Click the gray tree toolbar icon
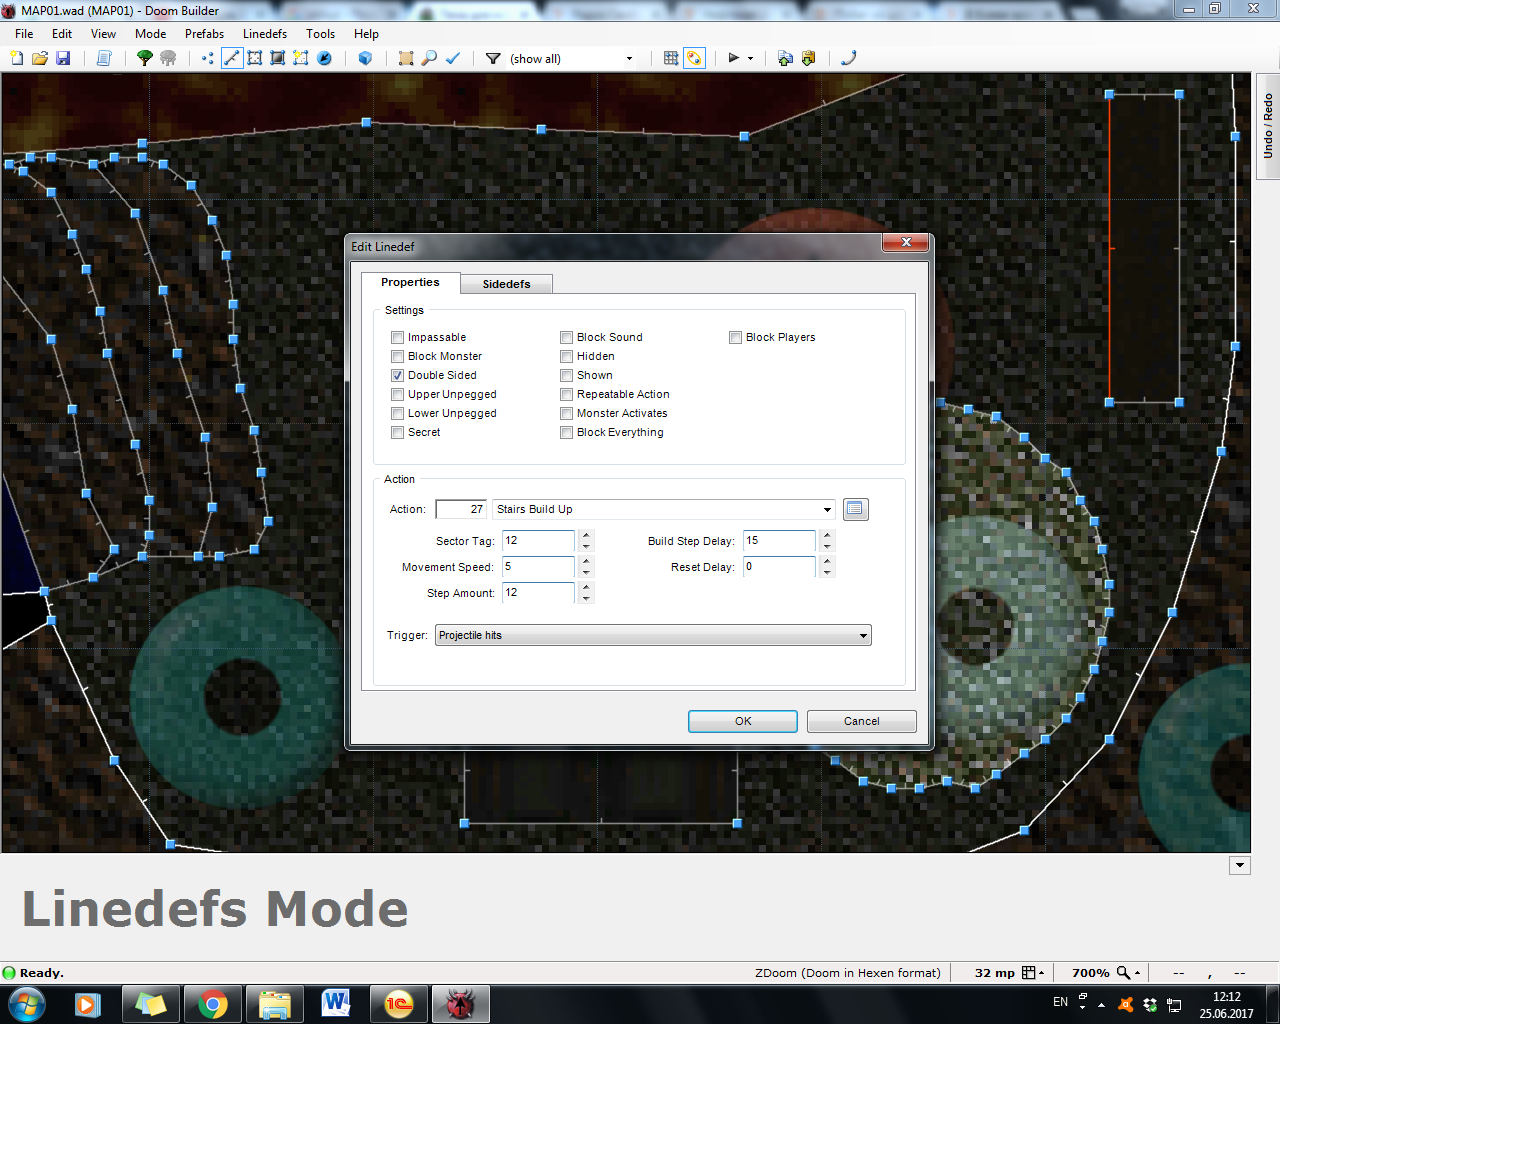 pyautogui.click(x=168, y=58)
